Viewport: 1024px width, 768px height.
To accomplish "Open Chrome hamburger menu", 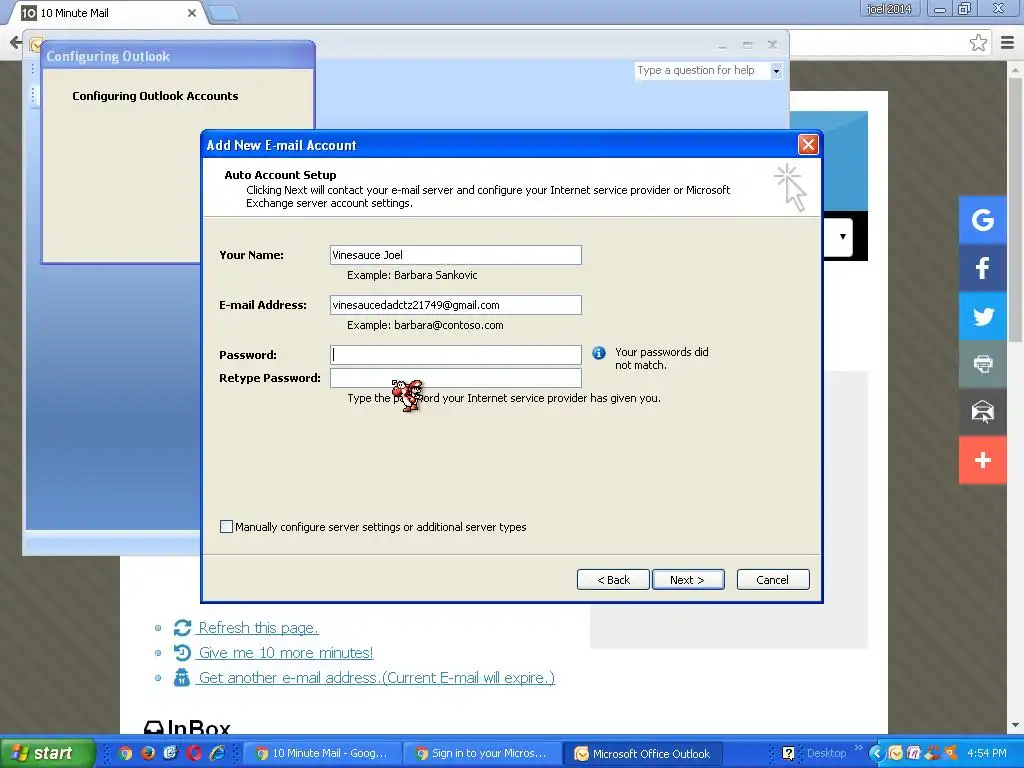I will (1007, 43).
